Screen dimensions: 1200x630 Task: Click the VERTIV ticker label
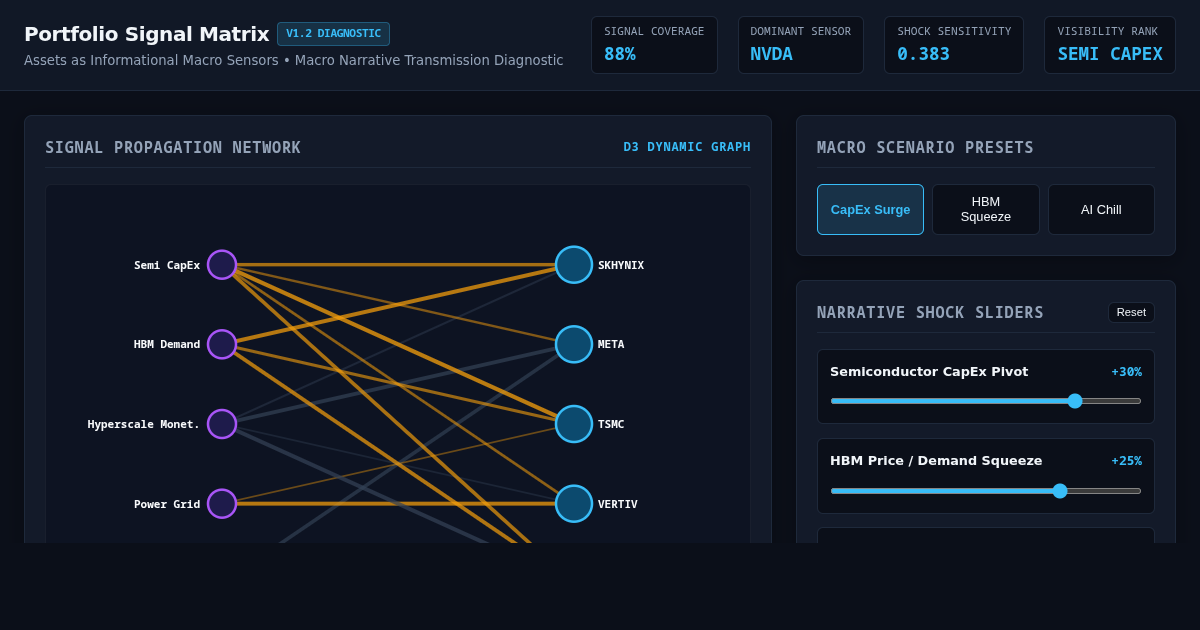[618, 504]
